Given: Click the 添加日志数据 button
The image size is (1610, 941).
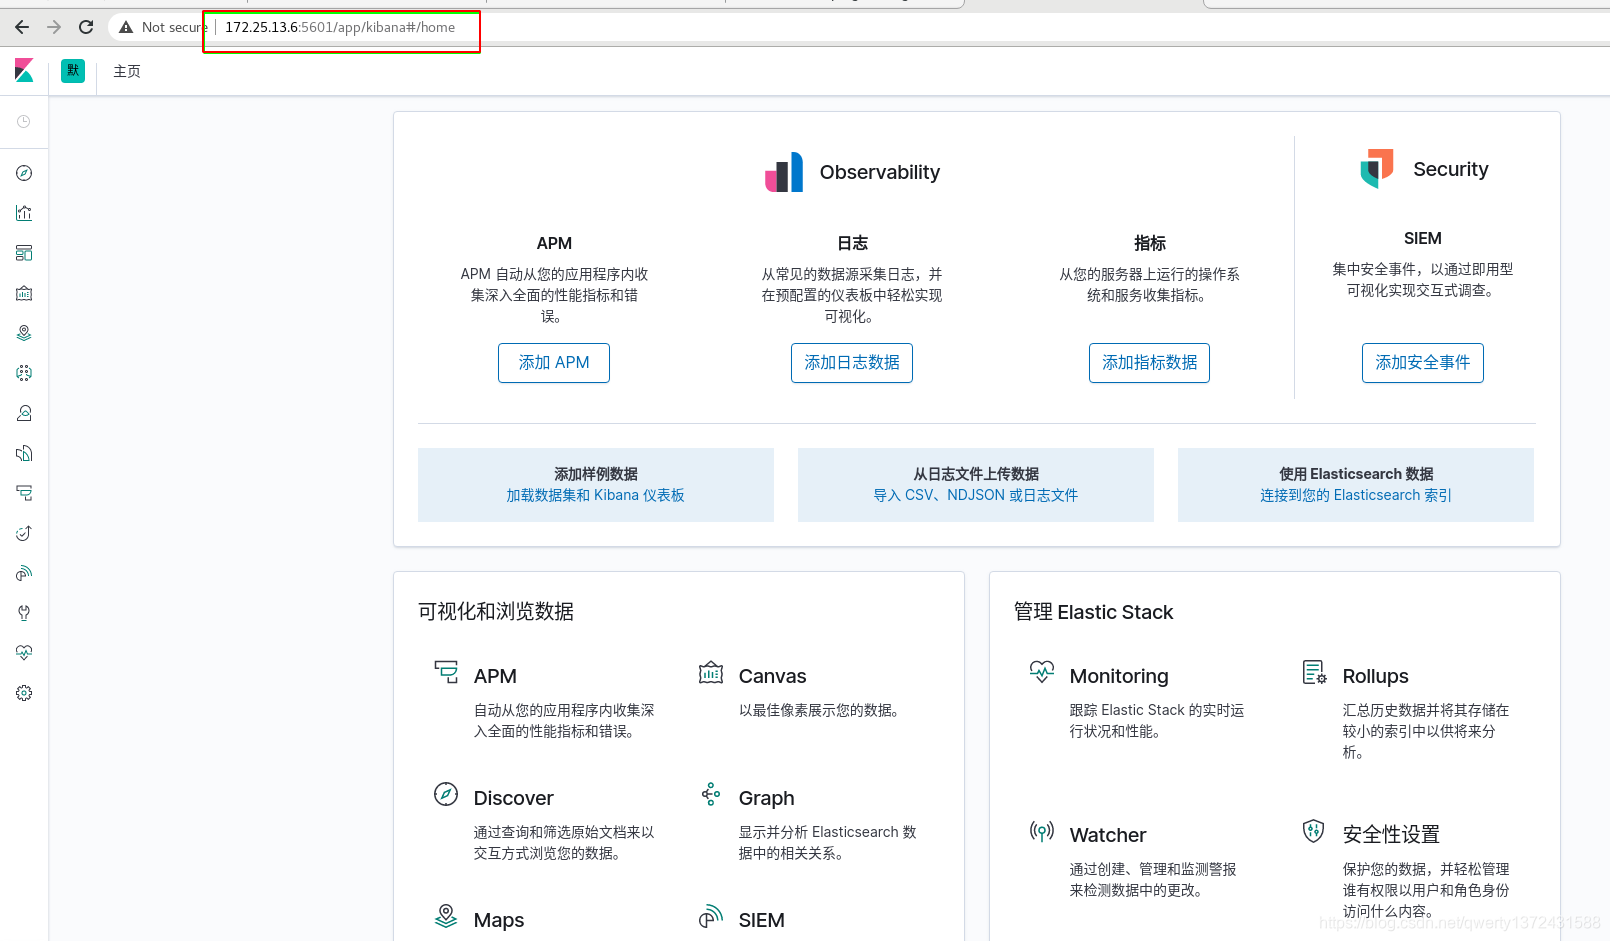Looking at the screenshot, I should click(852, 363).
